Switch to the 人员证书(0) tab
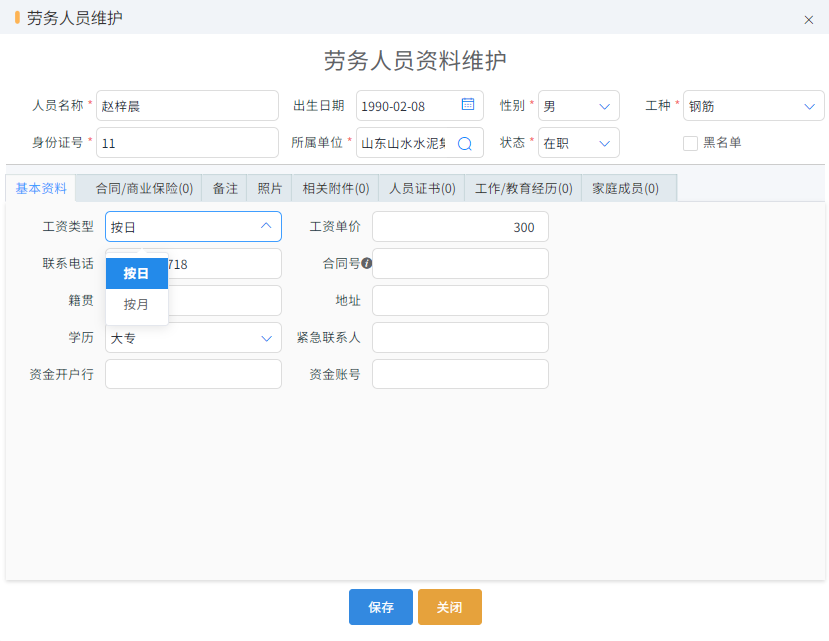 point(422,188)
